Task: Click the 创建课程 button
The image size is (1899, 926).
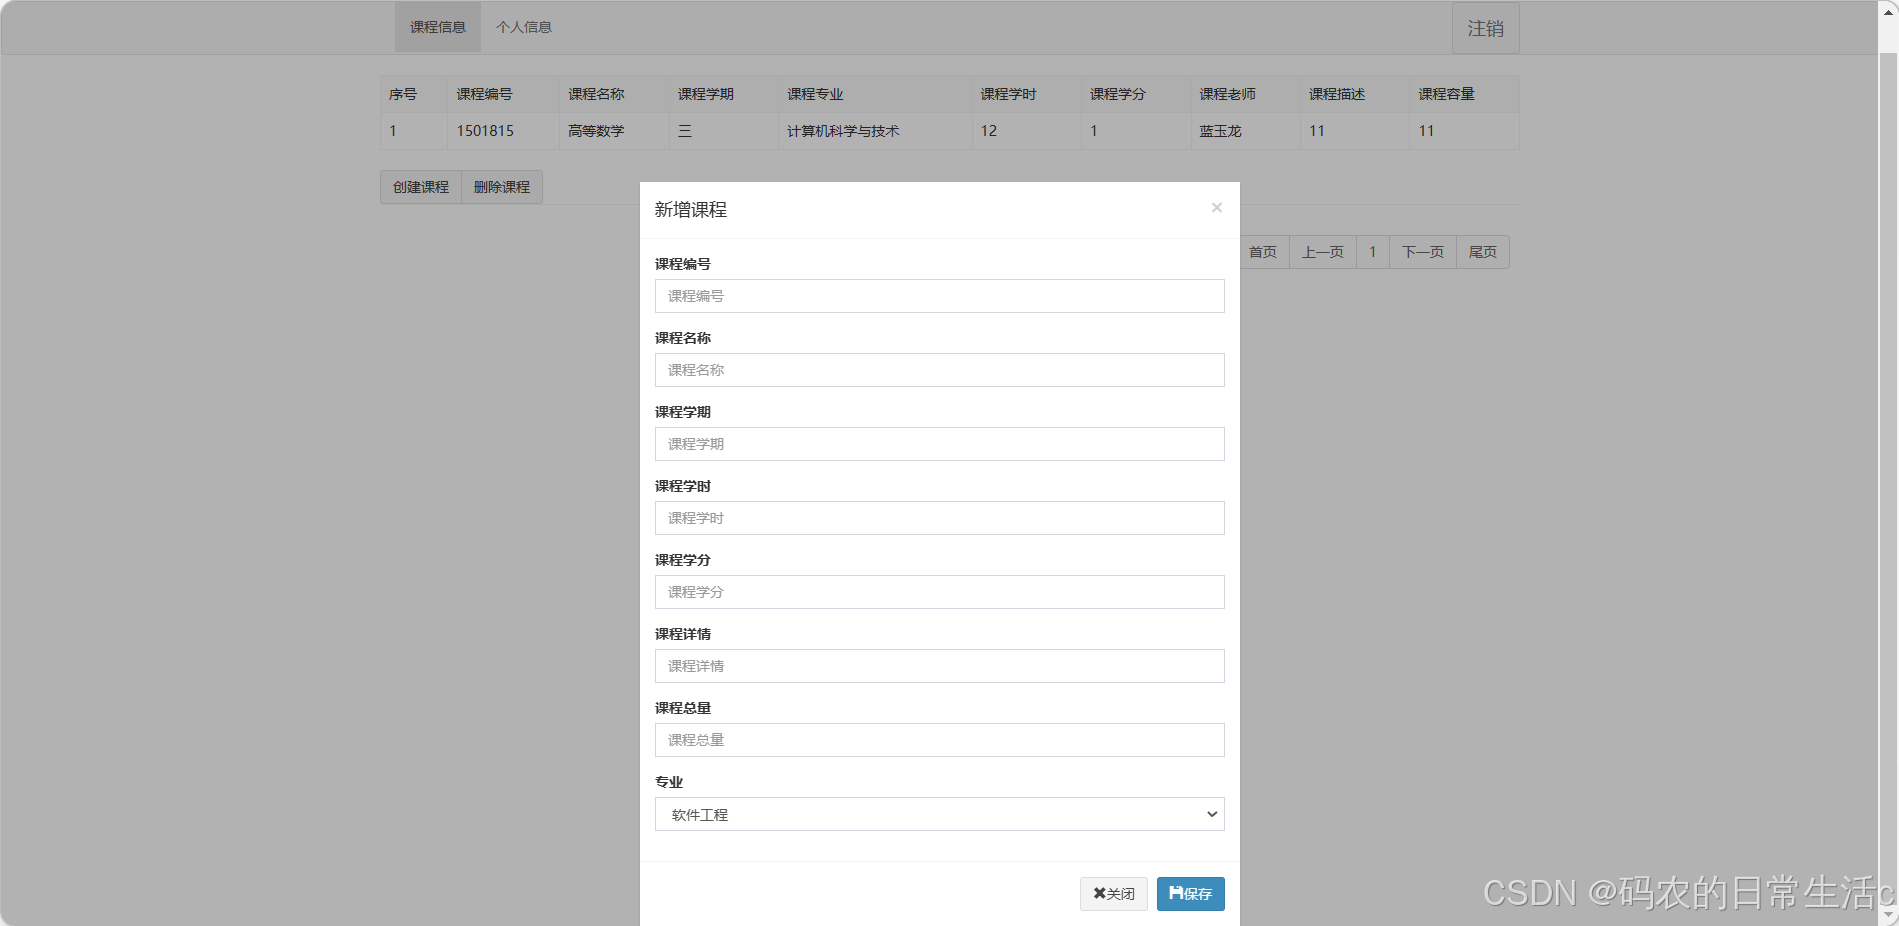Action: click(419, 186)
